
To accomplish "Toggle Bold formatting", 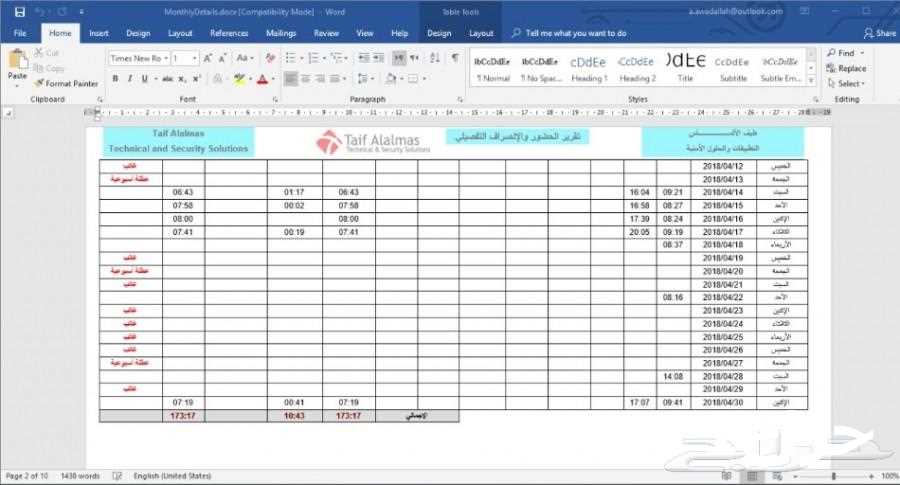I will (x=116, y=79).
